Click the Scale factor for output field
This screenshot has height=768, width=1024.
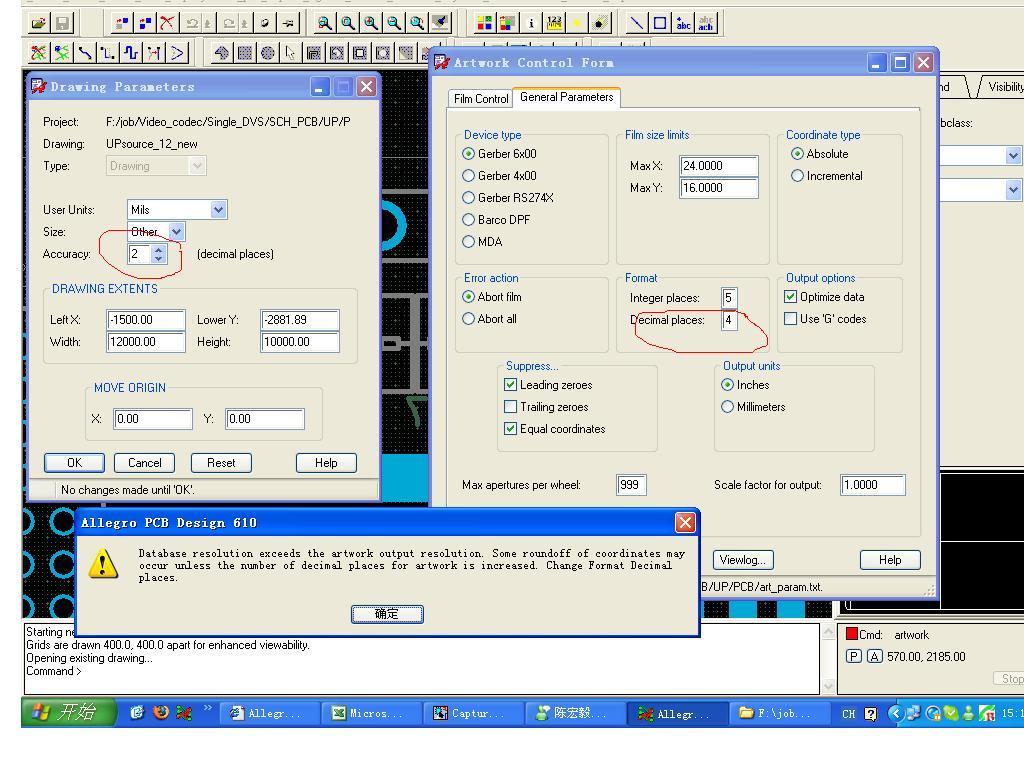click(x=872, y=485)
